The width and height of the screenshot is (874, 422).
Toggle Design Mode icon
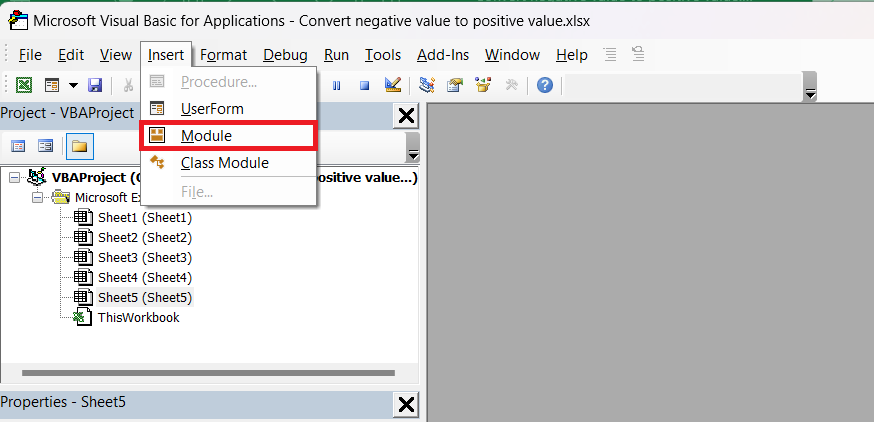393,85
